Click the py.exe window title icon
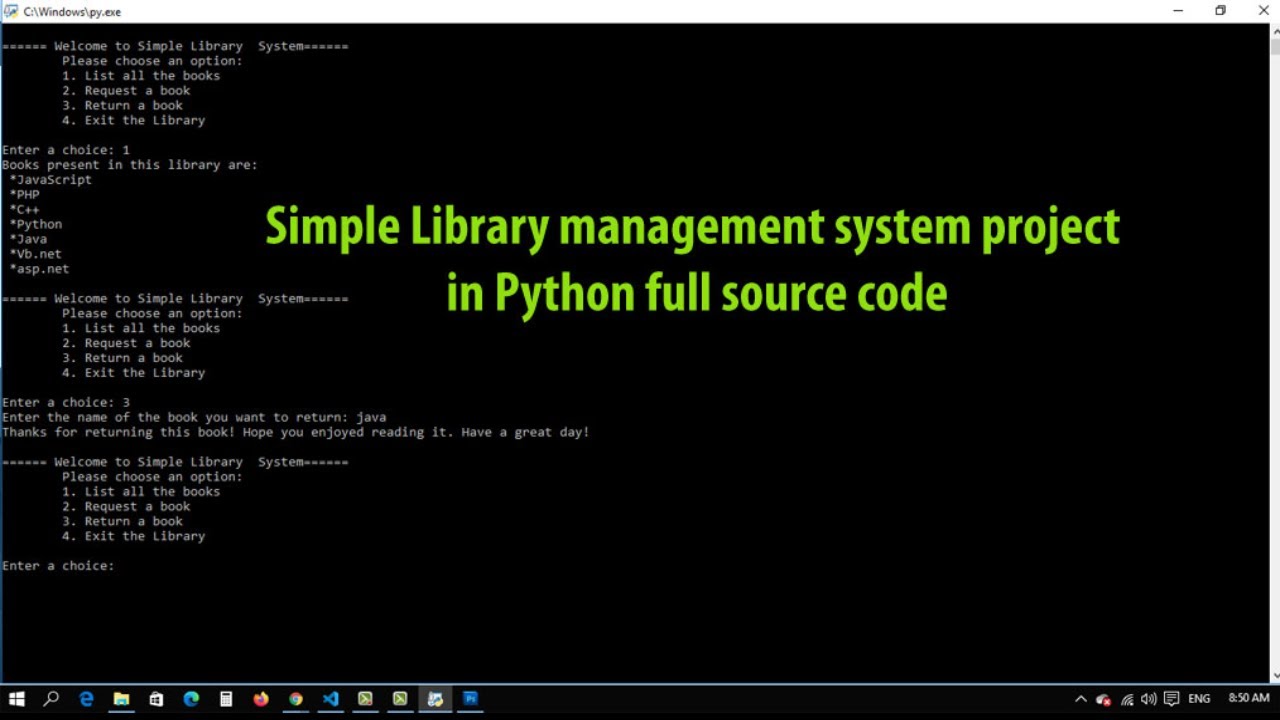This screenshot has width=1280, height=720. pyautogui.click(x=11, y=11)
